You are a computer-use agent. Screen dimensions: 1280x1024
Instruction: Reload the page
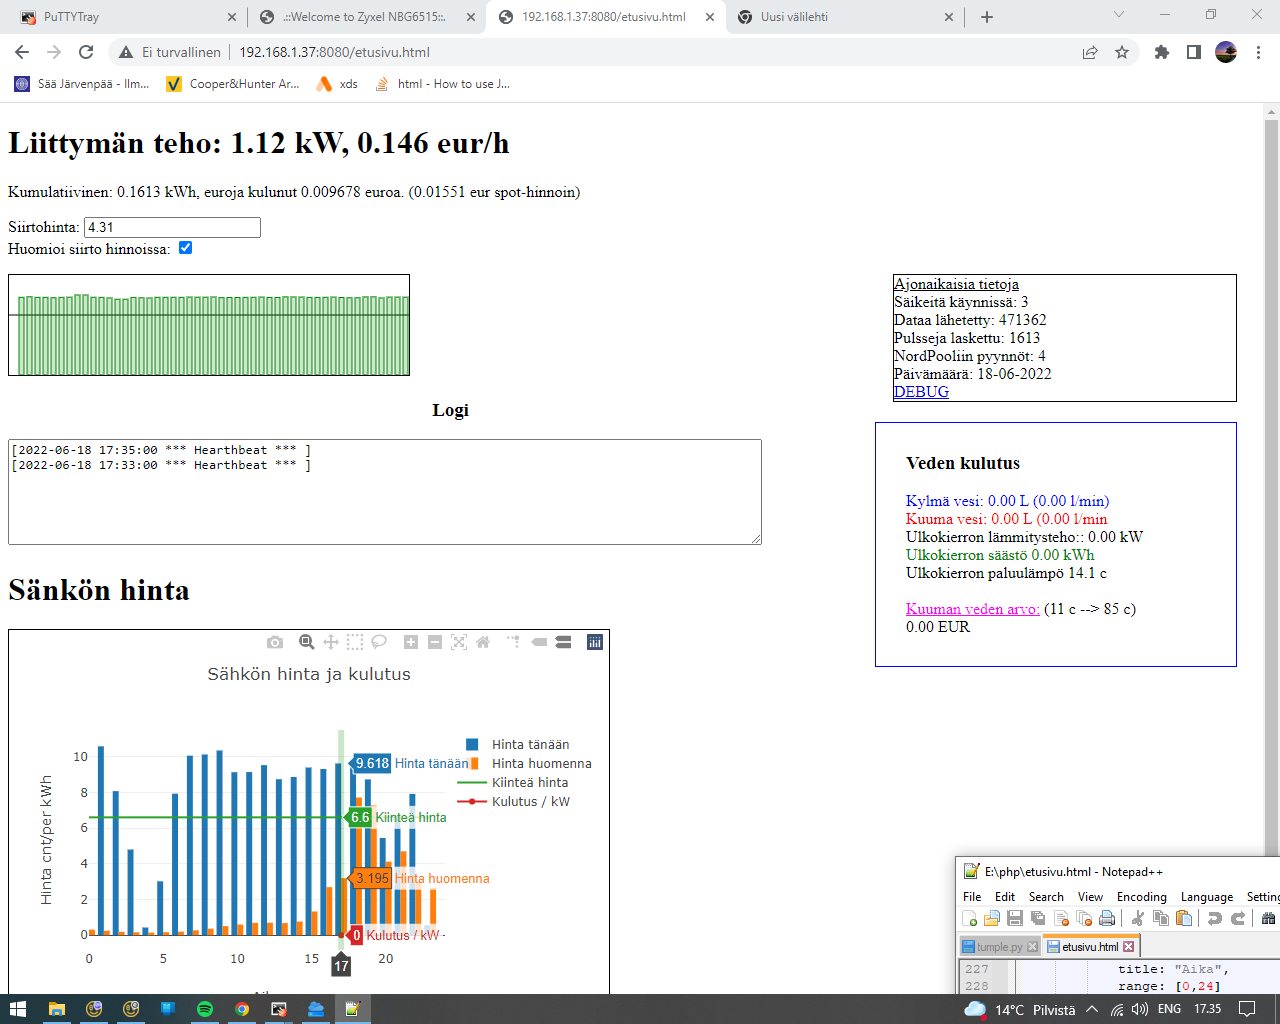(x=86, y=52)
